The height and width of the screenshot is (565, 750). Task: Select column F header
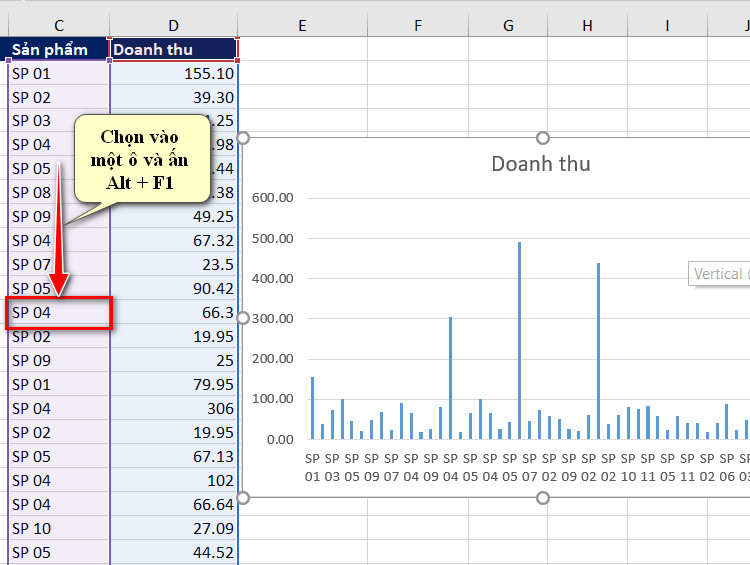418,25
